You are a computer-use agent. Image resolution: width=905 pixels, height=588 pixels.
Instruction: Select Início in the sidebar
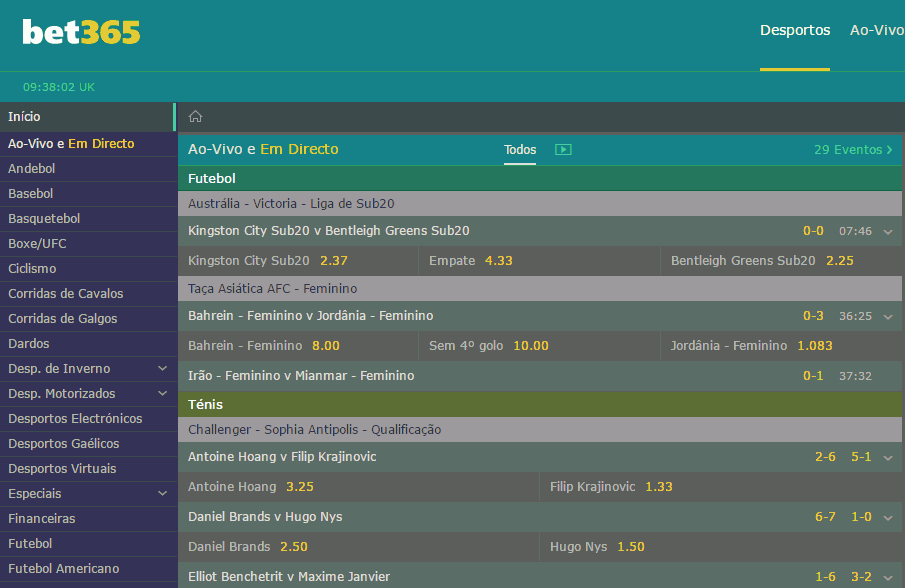(x=87, y=117)
